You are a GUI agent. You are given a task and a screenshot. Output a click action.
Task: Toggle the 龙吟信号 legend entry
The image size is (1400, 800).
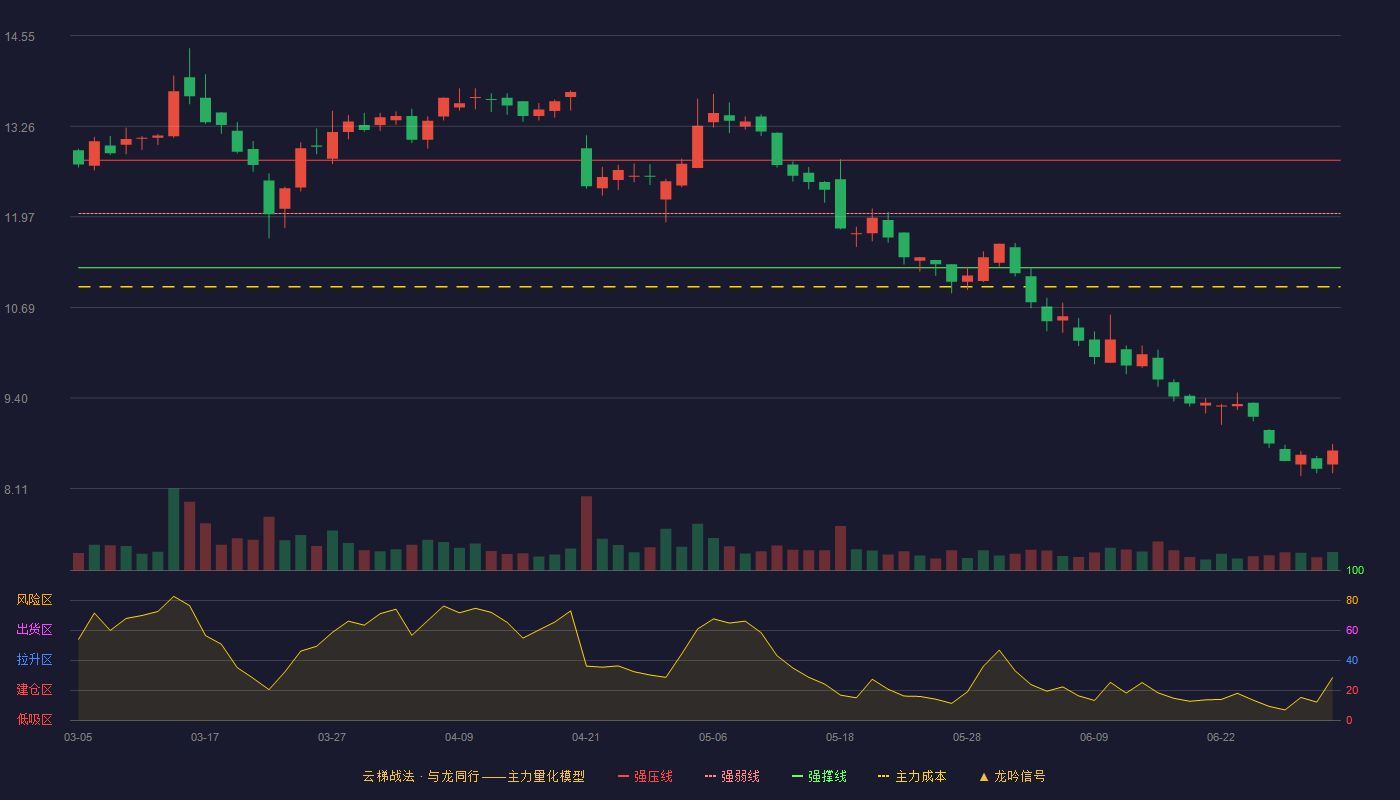pyautogui.click(x=1012, y=776)
